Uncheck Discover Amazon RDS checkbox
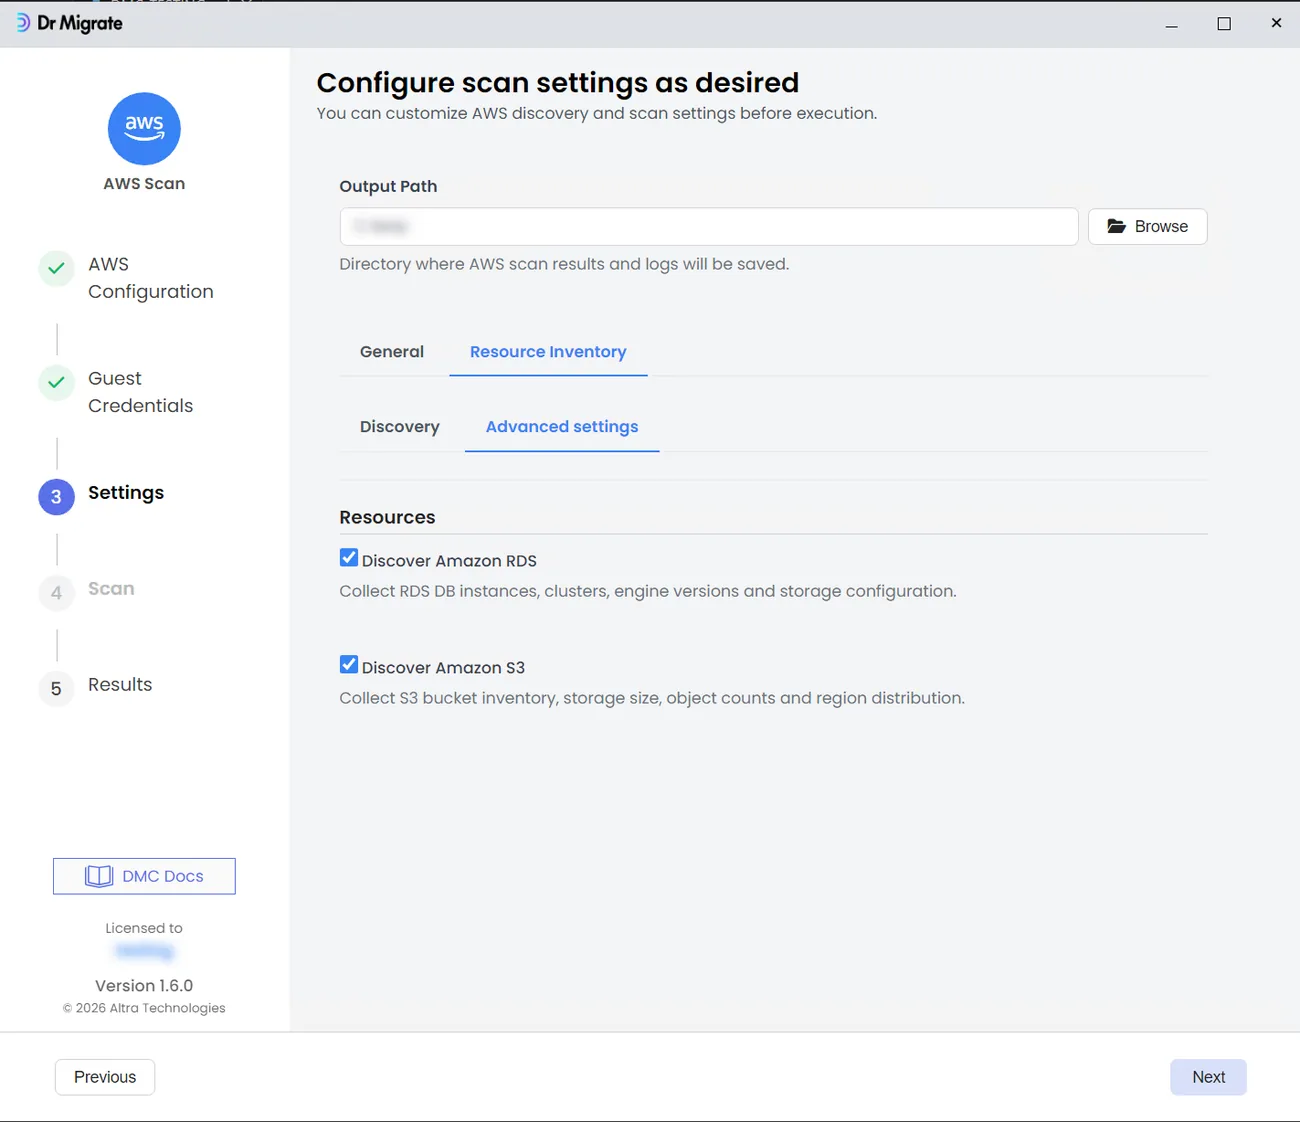This screenshot has height=1122, width=1300. pos(349,558)
